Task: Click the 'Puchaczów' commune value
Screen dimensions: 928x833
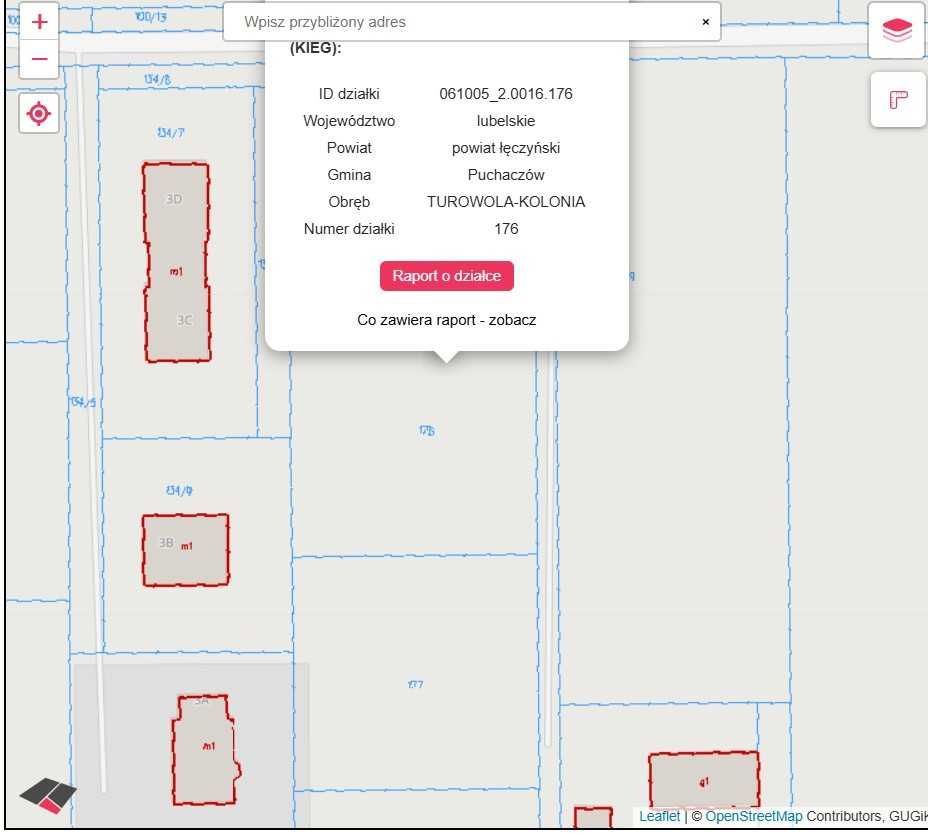Action: tap(506, 175)
